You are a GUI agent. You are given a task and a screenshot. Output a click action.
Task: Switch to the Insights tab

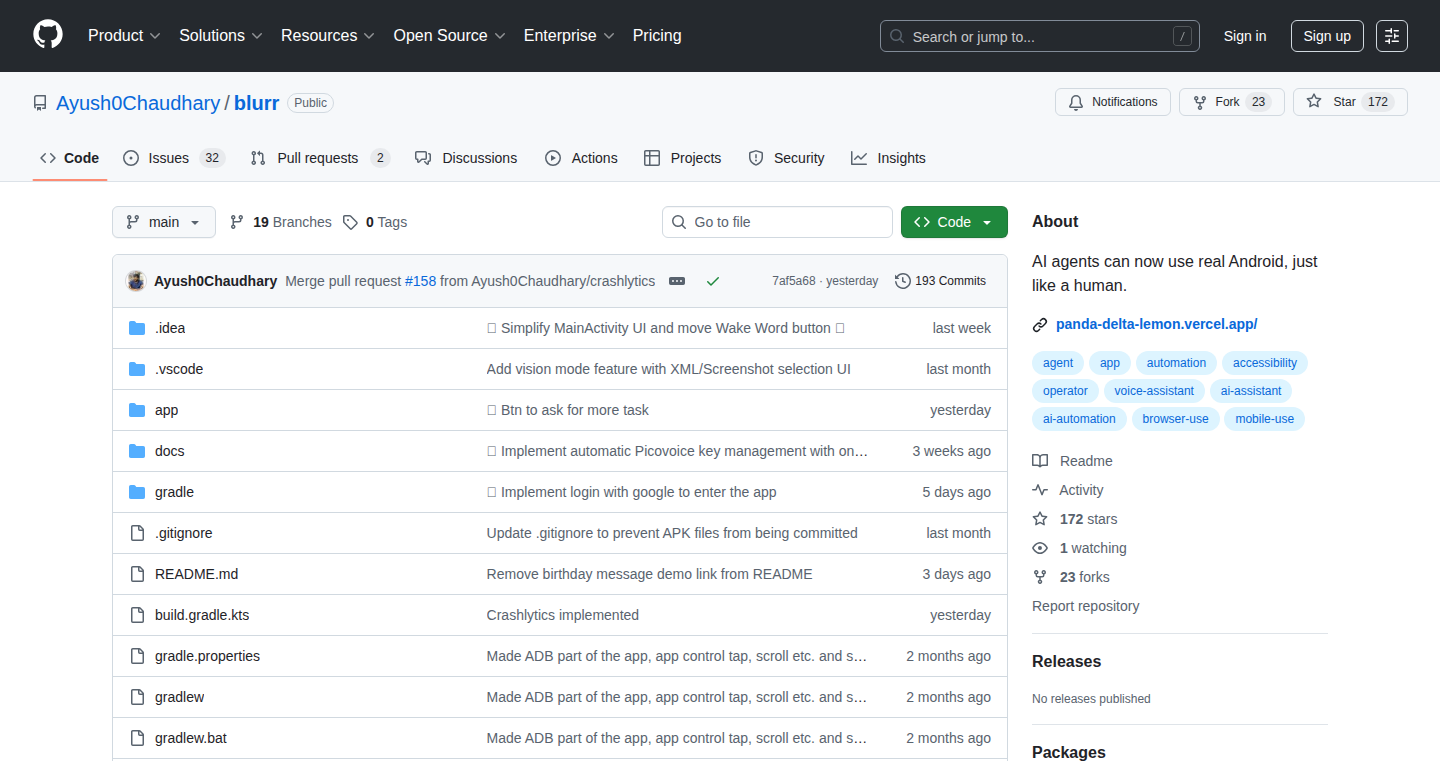click(x=888, y=158)
